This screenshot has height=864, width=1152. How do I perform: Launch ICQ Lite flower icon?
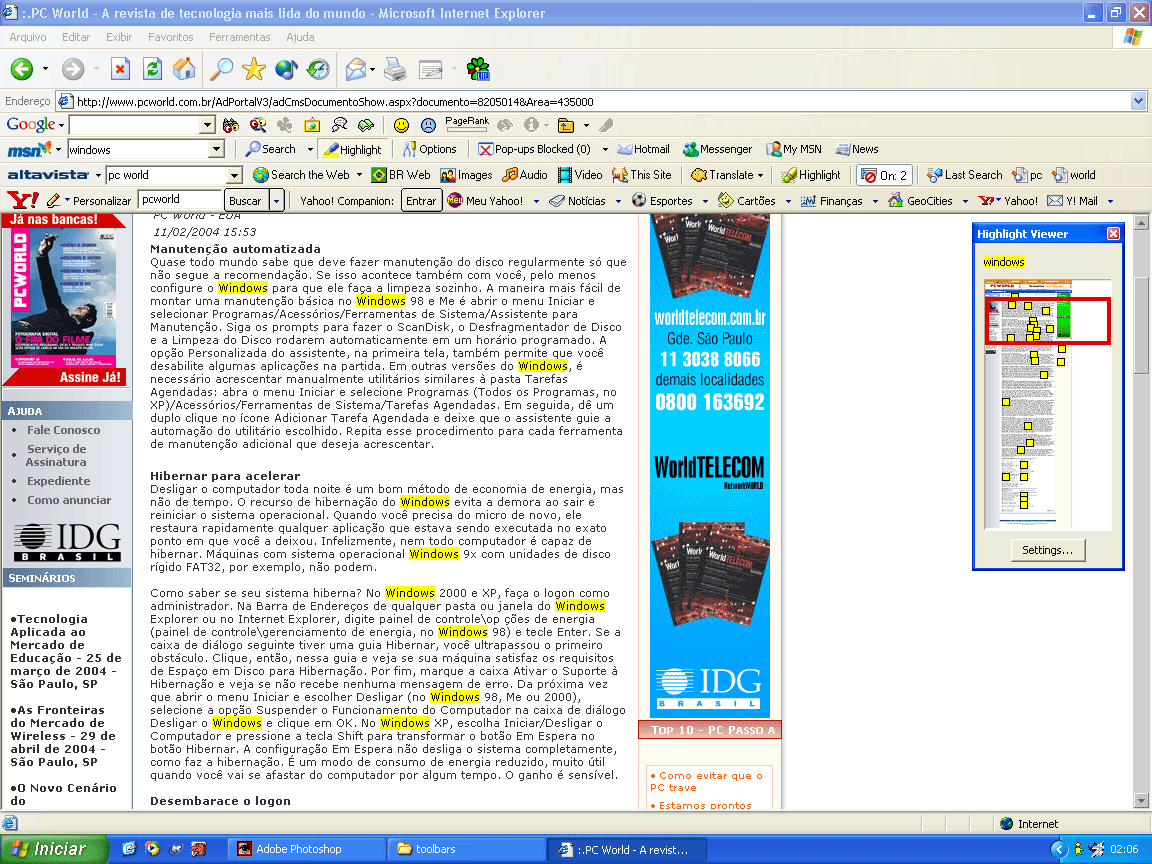pyautogui.click(x=478, y=69)
